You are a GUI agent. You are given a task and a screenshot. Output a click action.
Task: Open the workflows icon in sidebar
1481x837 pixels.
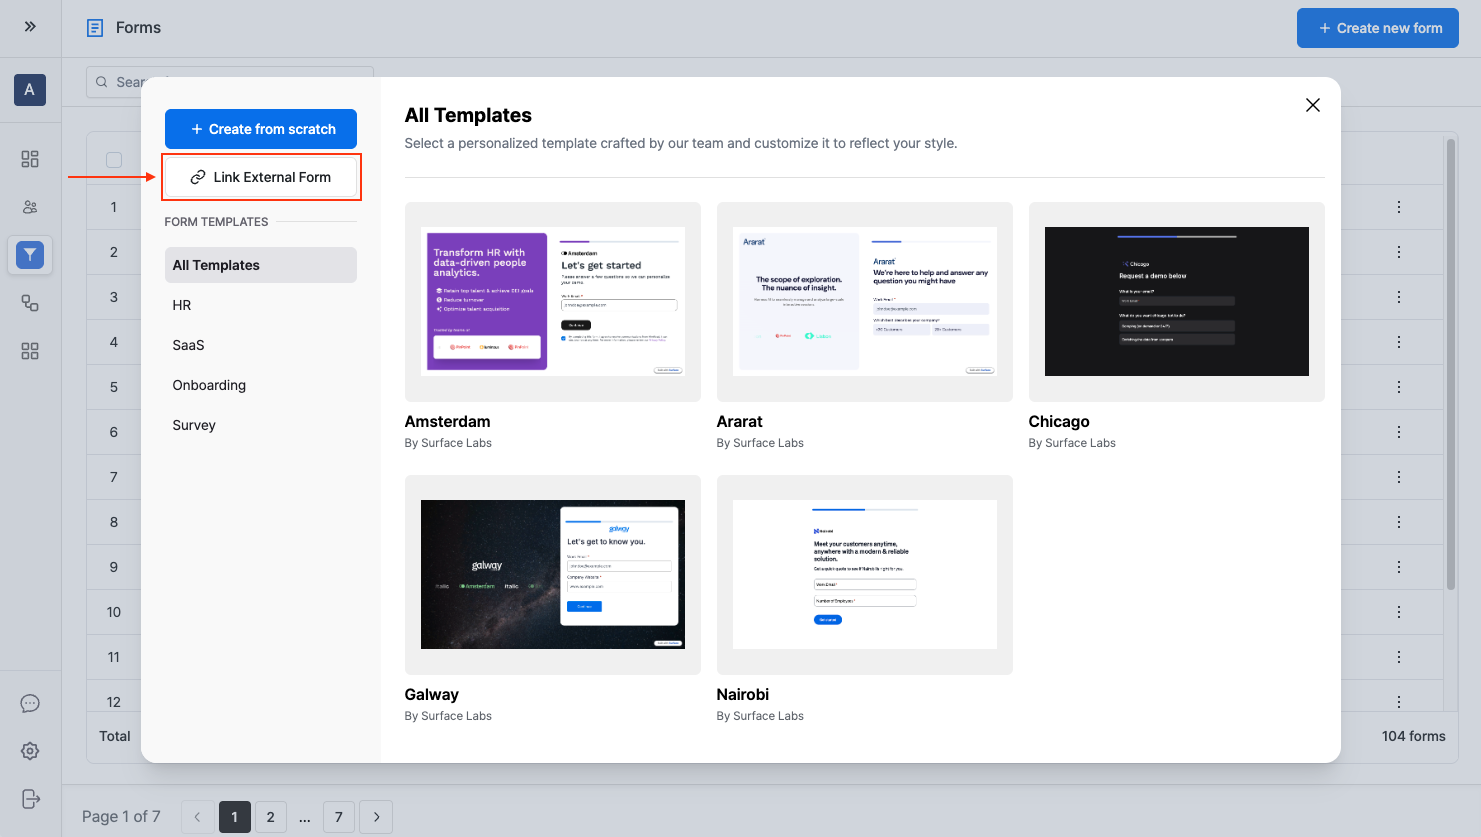(30, 303)
